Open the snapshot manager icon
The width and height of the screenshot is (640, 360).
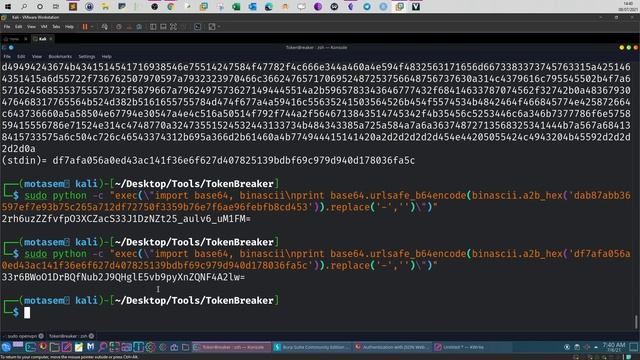click(x=139, y=27)
